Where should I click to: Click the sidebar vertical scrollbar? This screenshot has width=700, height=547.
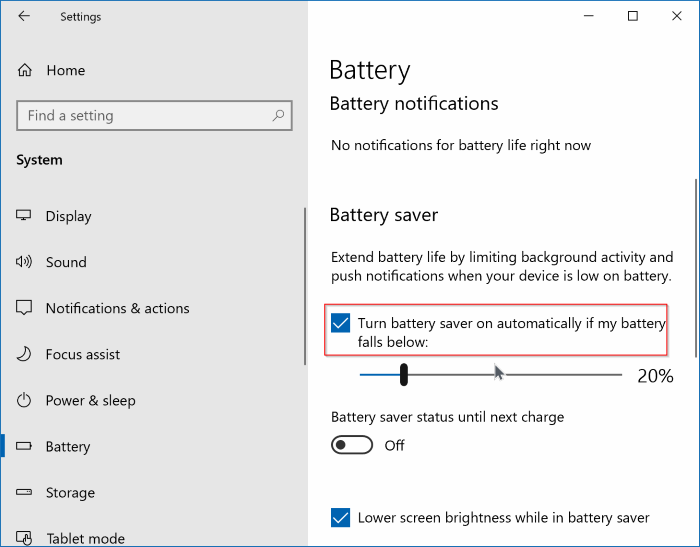coord(305,286)
